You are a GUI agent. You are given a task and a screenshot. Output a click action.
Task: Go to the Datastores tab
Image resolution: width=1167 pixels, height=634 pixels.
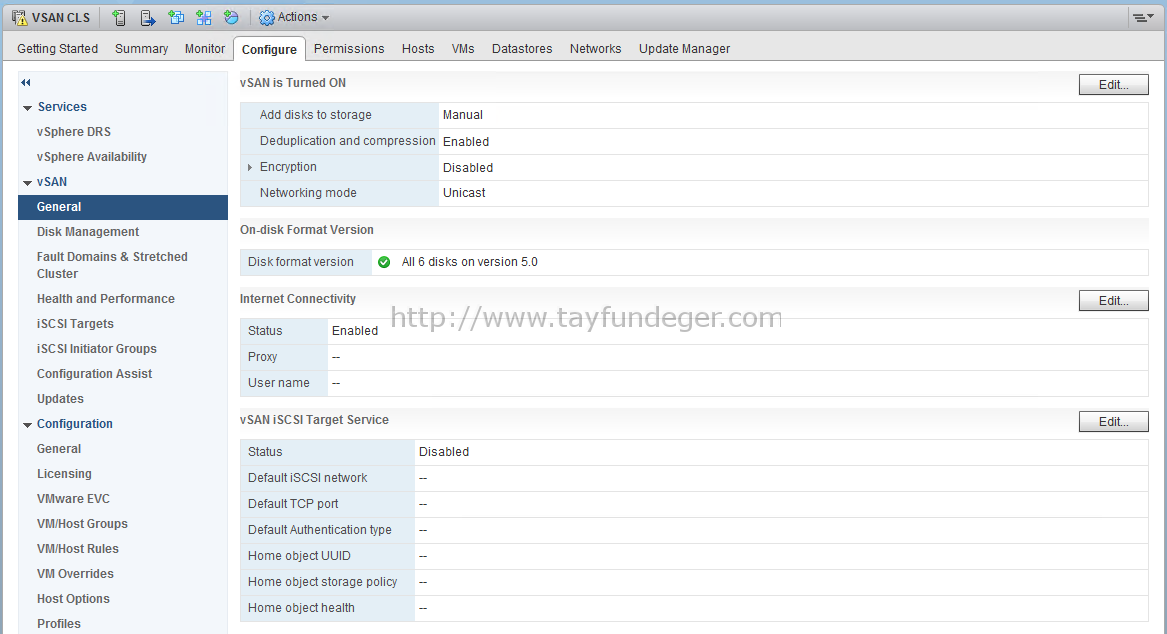click(x=522, y=48)
